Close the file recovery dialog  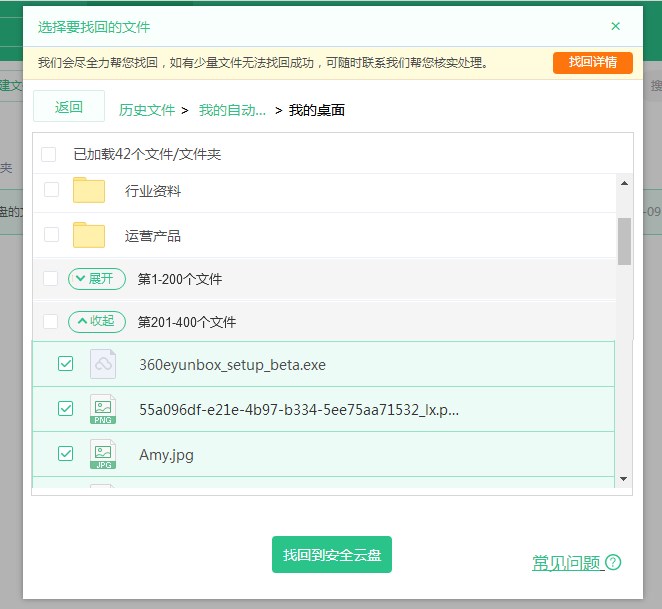[x=615, y=26]
